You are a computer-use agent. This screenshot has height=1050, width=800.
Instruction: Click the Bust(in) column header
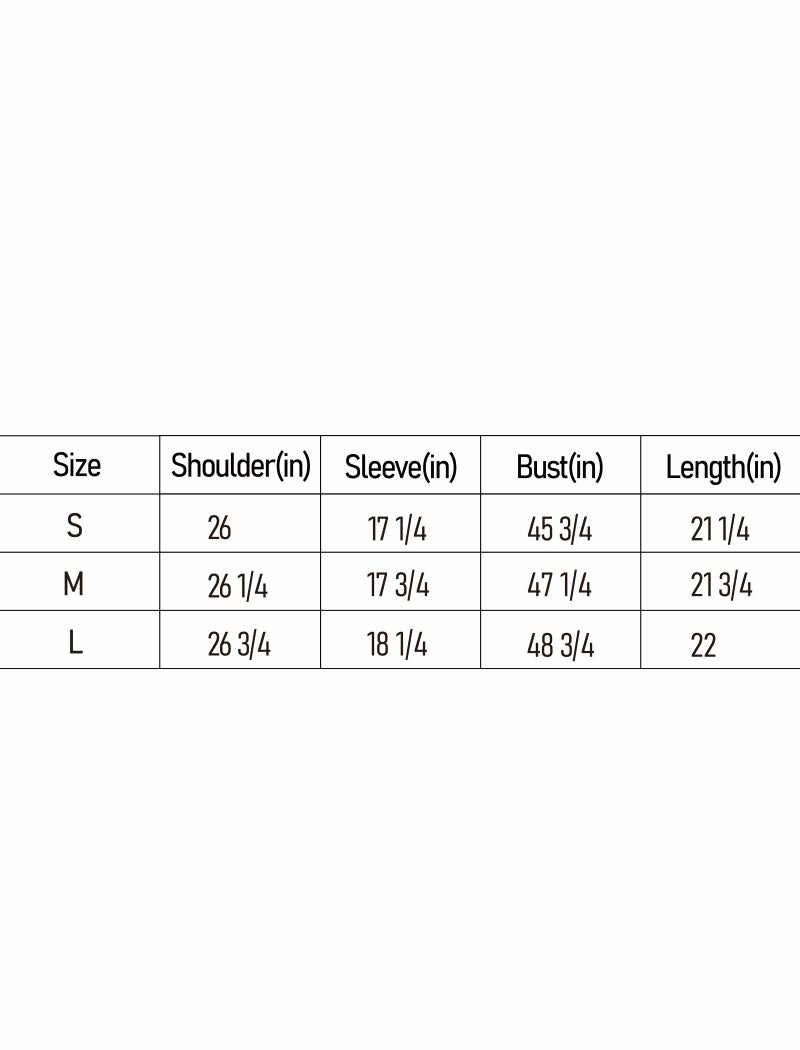point(560,467)
